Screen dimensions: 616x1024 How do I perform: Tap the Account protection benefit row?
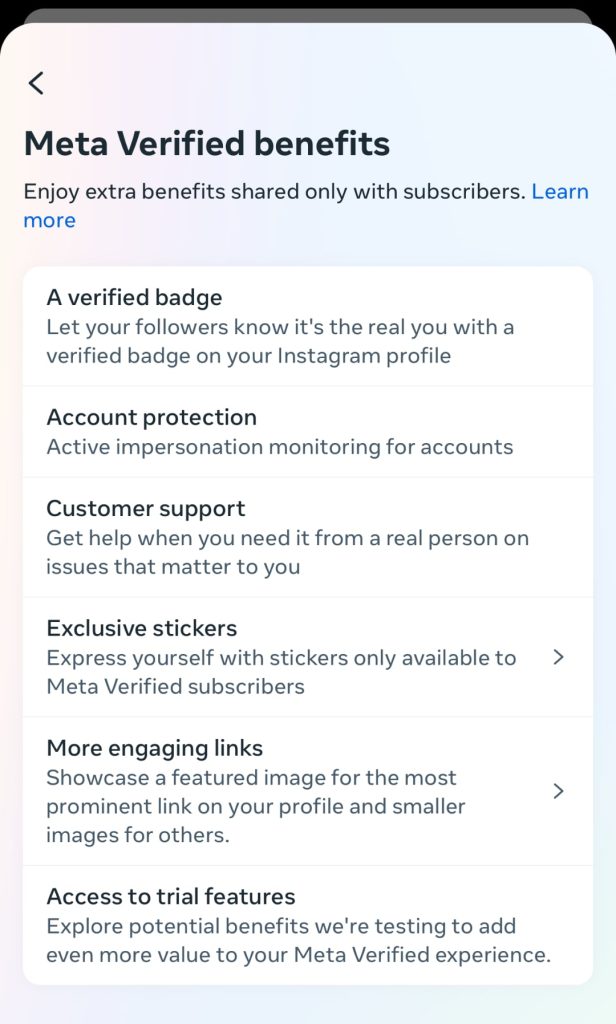point(300,430)
